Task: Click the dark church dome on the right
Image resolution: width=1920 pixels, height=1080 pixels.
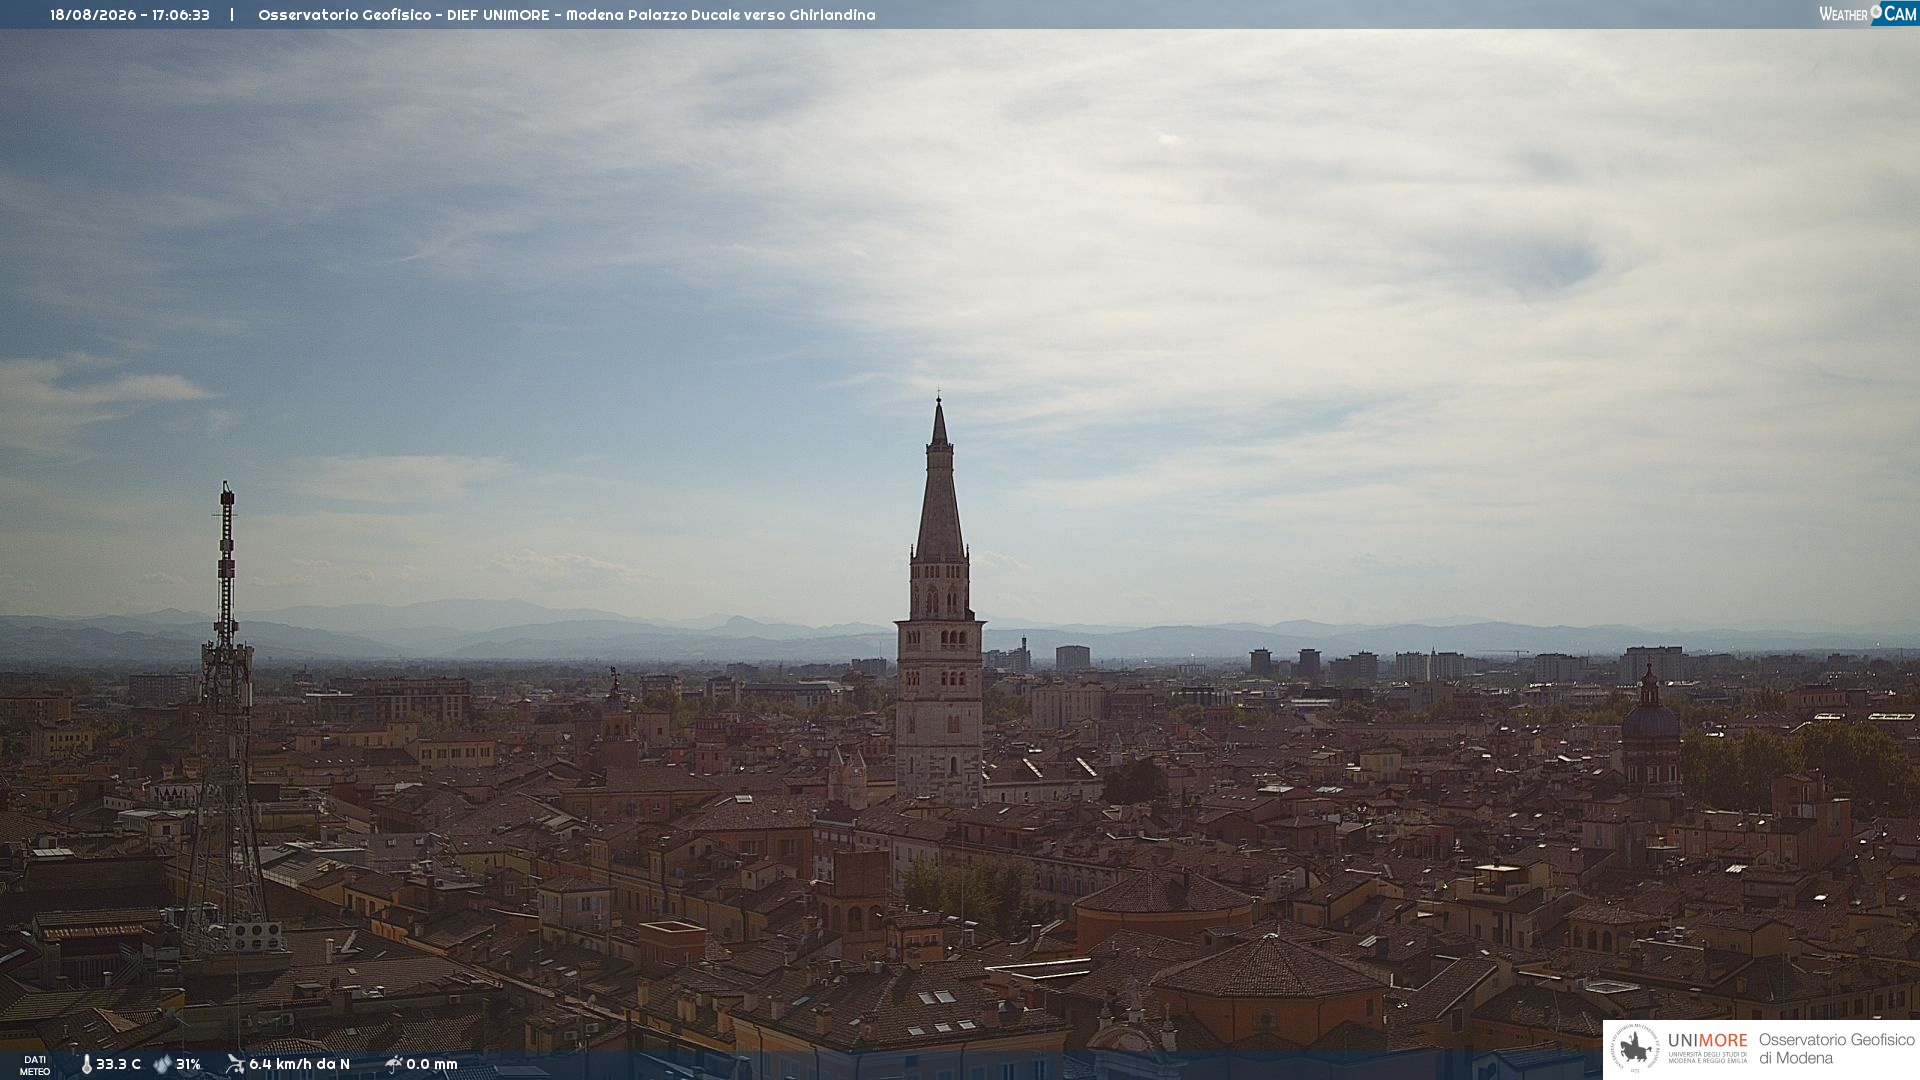Action: 1650,720
